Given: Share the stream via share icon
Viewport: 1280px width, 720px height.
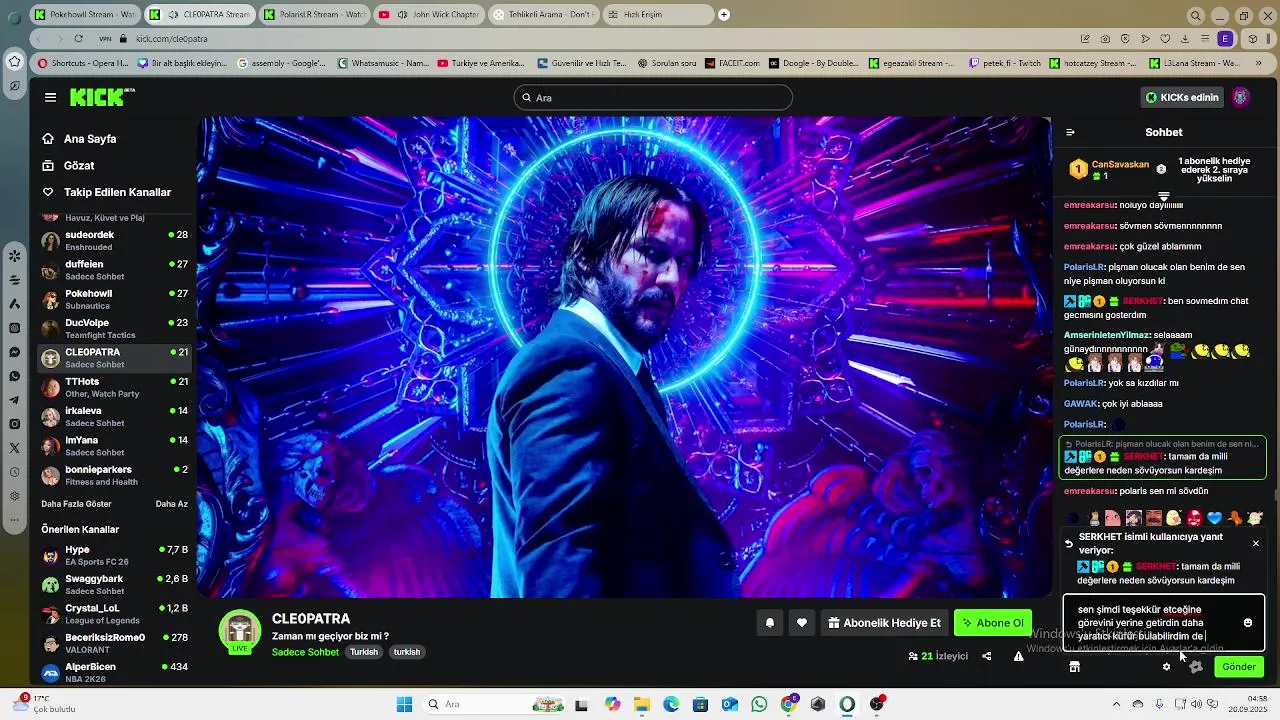Looking at the screenshot, I should (x=986, y=656).
